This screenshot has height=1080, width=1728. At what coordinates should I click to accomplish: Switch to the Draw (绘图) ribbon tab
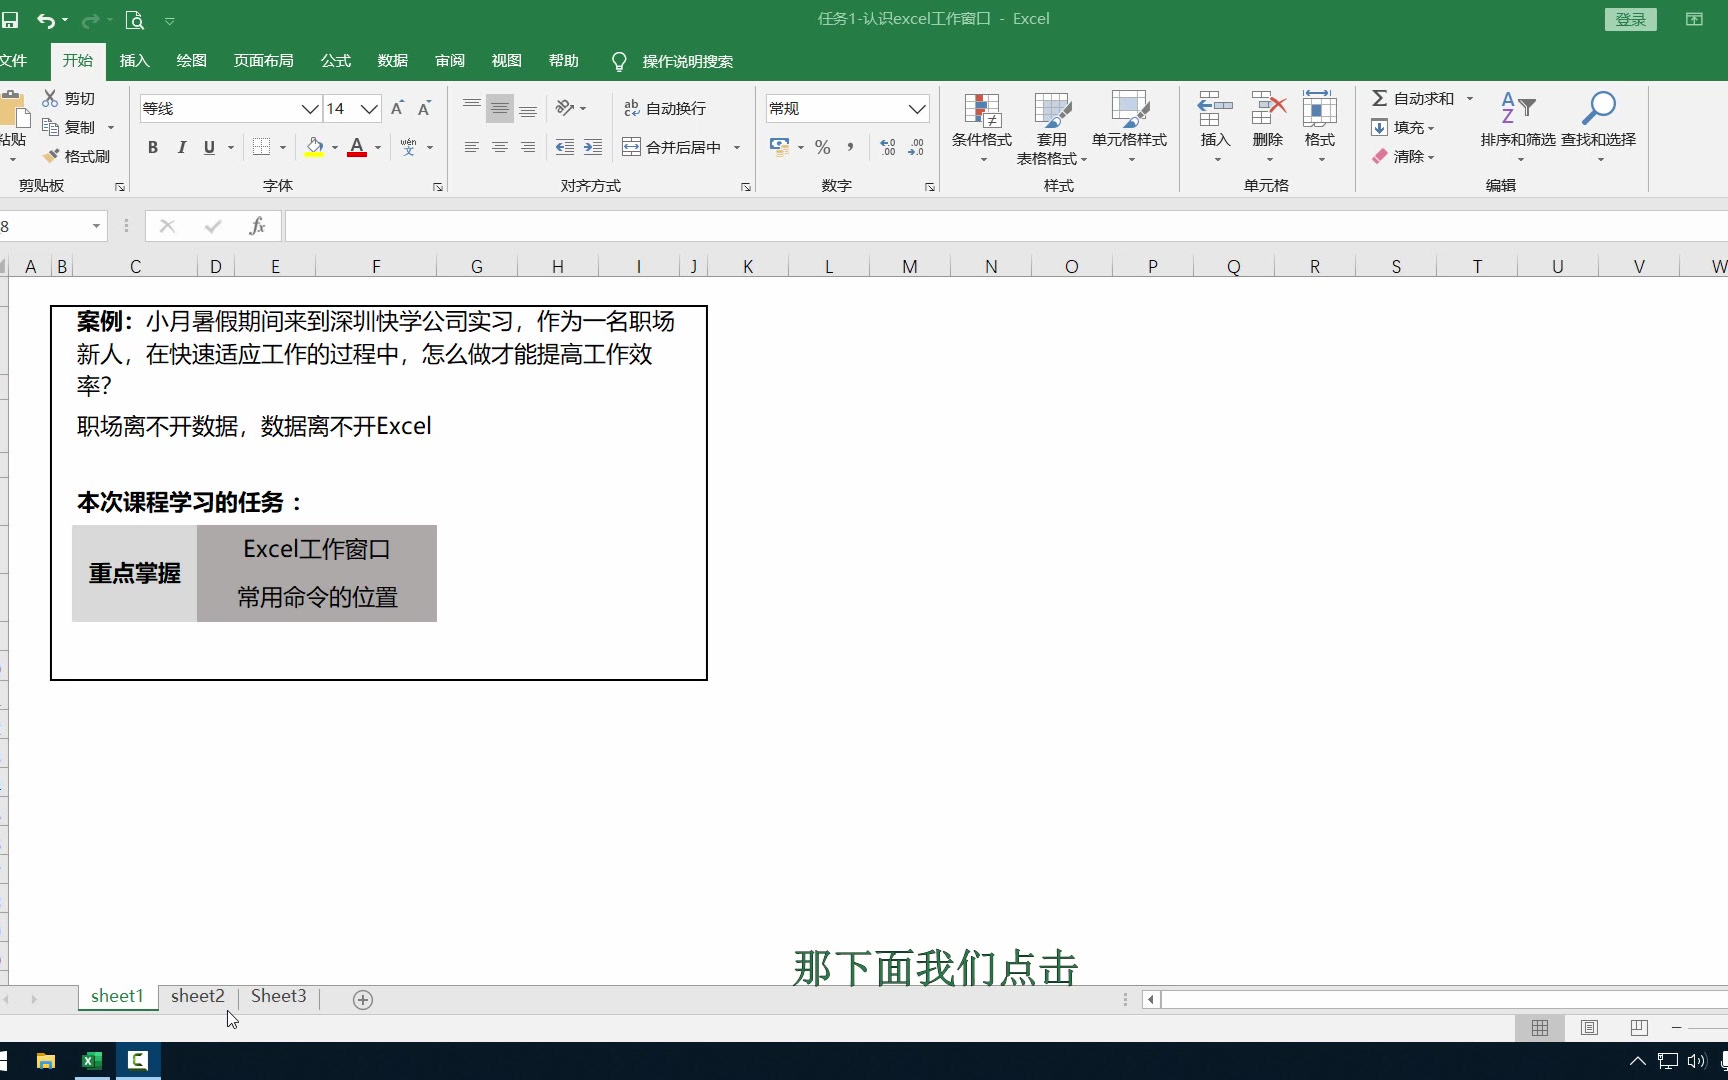pos(191,61)
